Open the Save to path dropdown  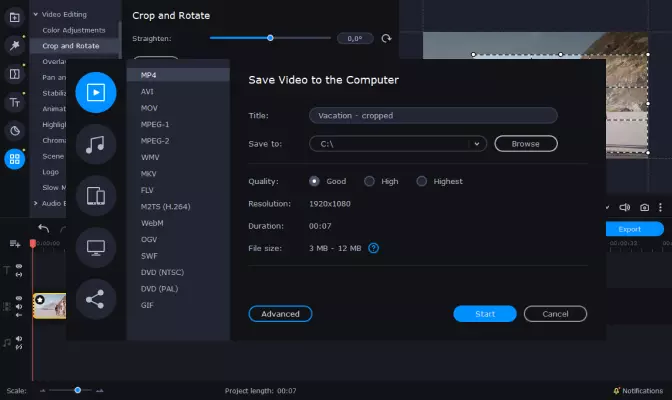(477, 144)
